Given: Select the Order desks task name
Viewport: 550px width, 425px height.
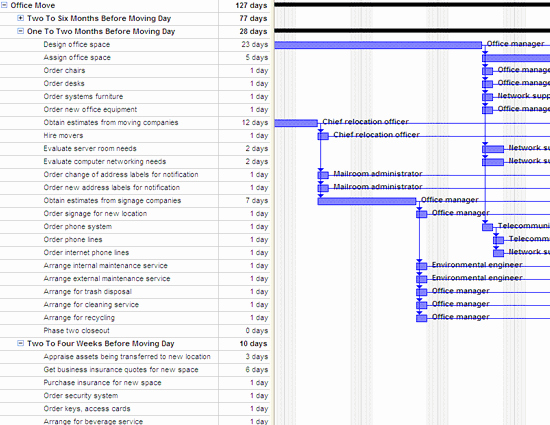Looking at the screenshot, I should 64,83.
